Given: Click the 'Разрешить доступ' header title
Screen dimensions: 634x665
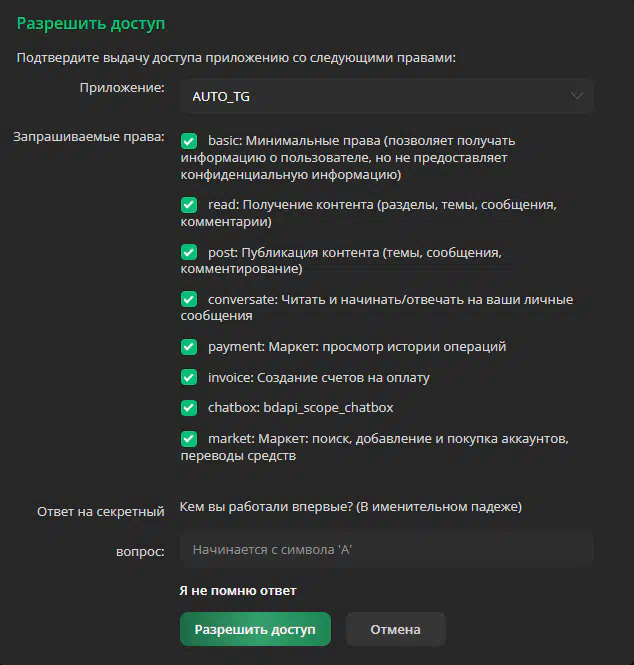Looking at the screenshot, I should (x=91, y=23).
